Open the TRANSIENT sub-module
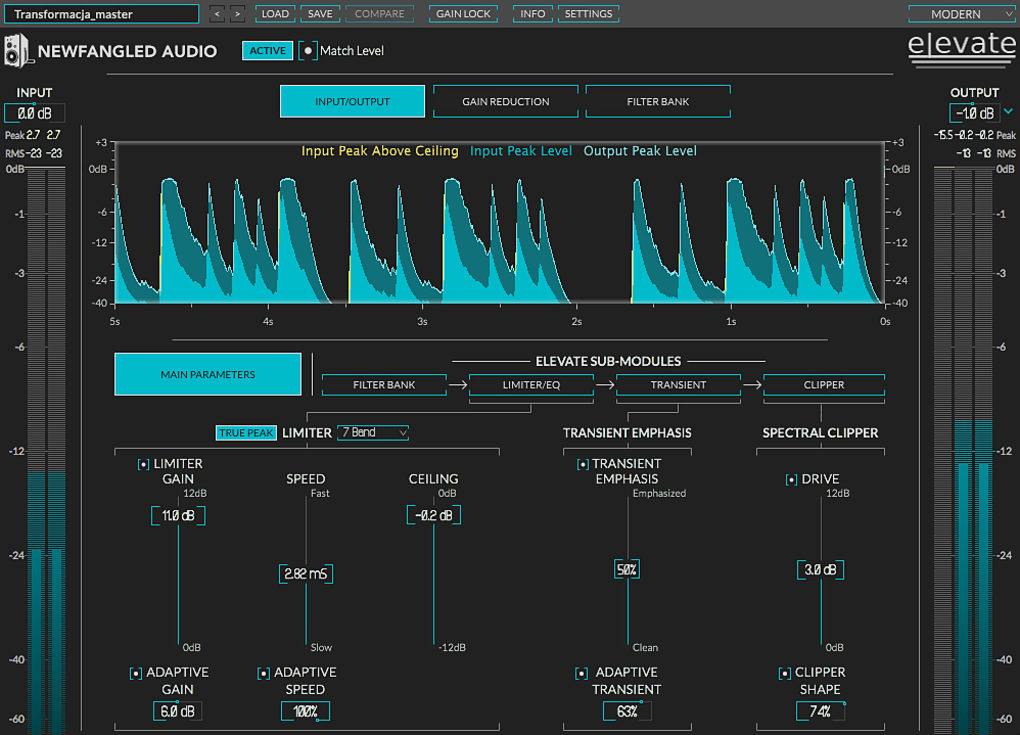This screenshot has height=735, width=1020. coord(678,384)
